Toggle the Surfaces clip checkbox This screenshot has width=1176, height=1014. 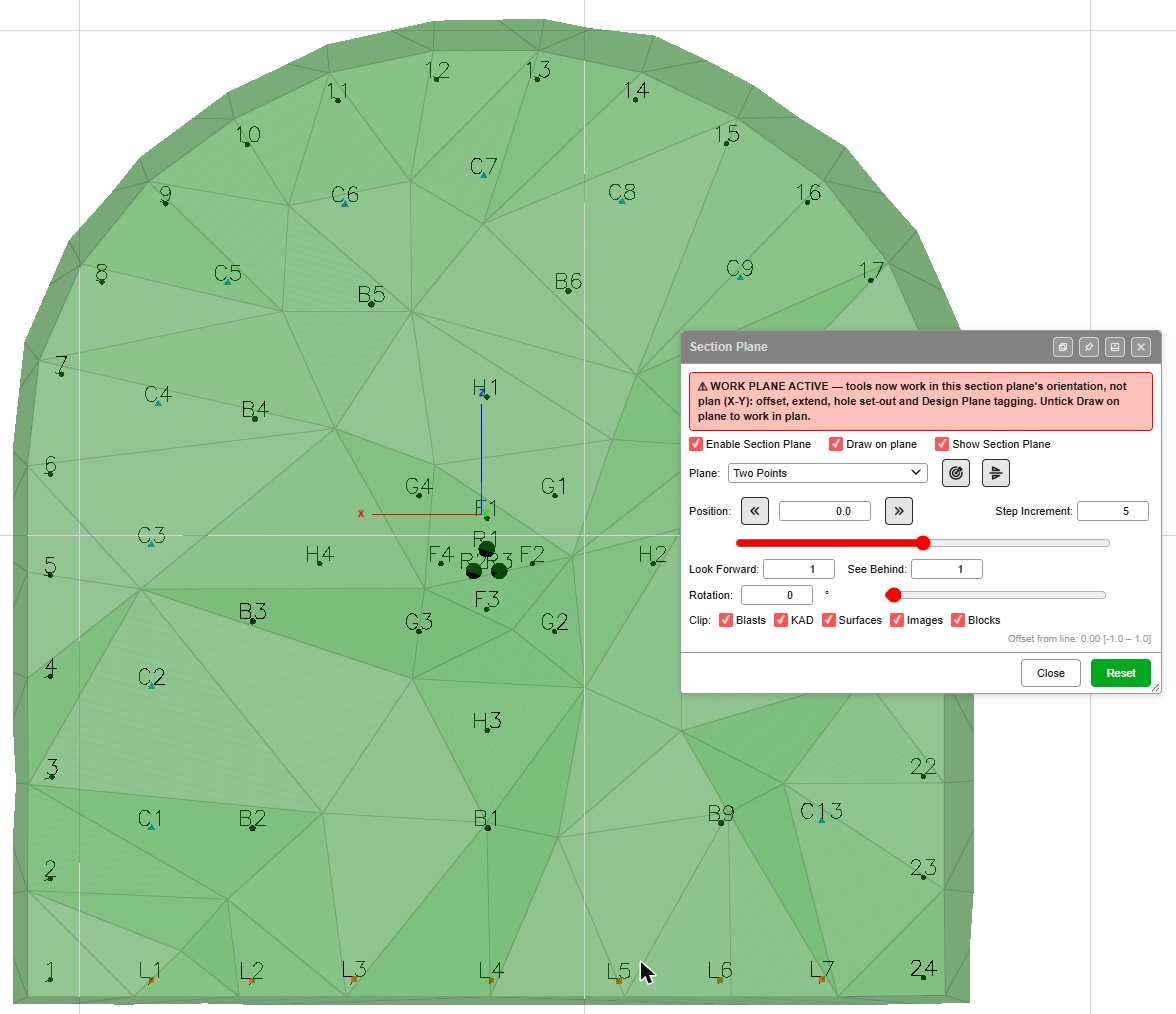pos(829,620)
